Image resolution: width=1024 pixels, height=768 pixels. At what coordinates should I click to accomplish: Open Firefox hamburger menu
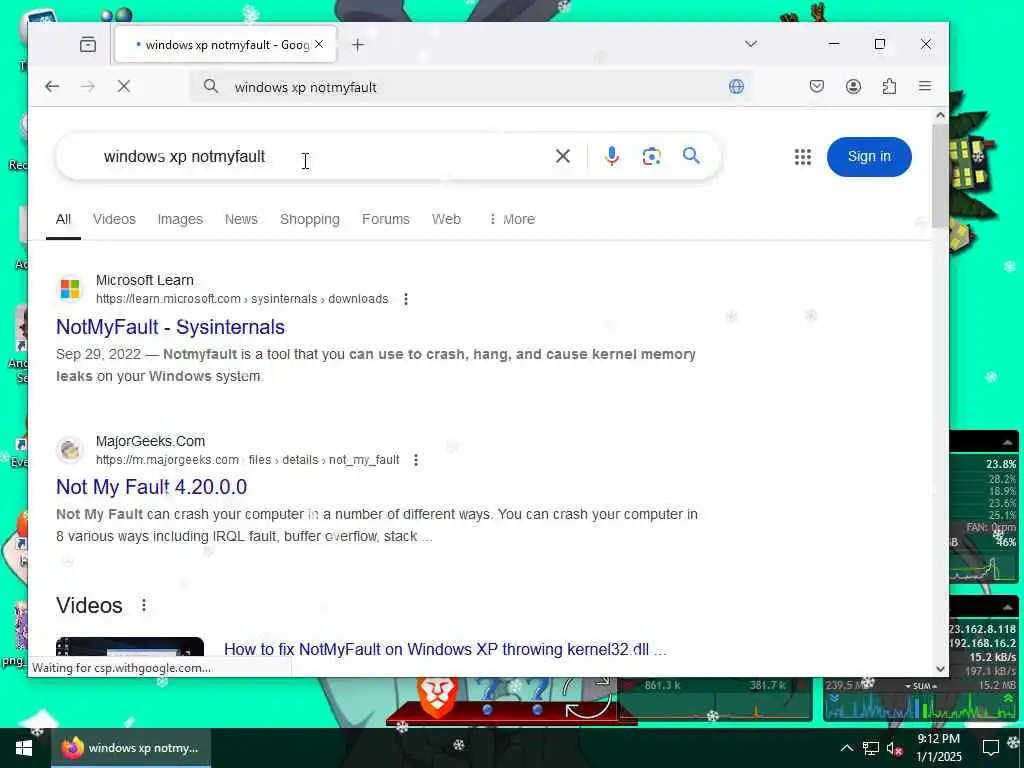(925, 86)
